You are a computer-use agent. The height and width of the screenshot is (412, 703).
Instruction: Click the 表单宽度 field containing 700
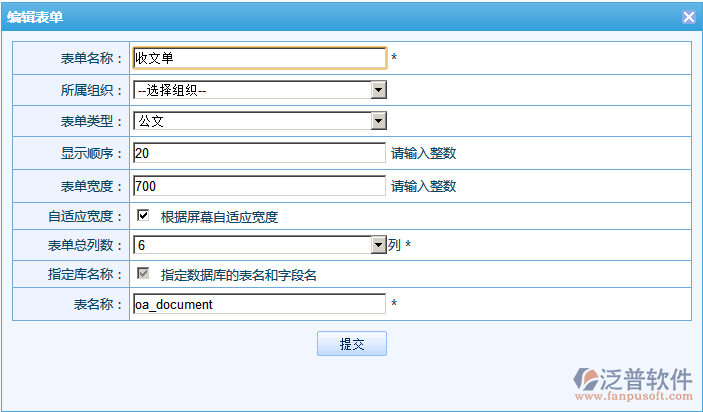click(259, 186)
